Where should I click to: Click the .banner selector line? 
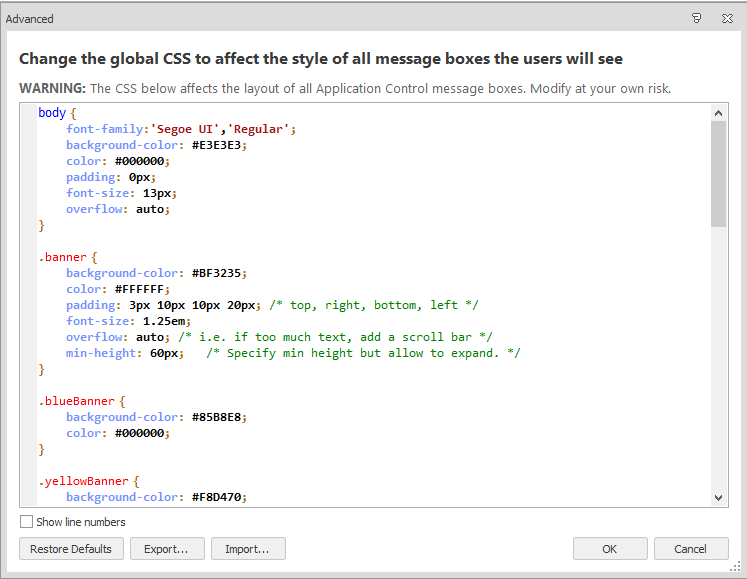click(x=64, y=257)
